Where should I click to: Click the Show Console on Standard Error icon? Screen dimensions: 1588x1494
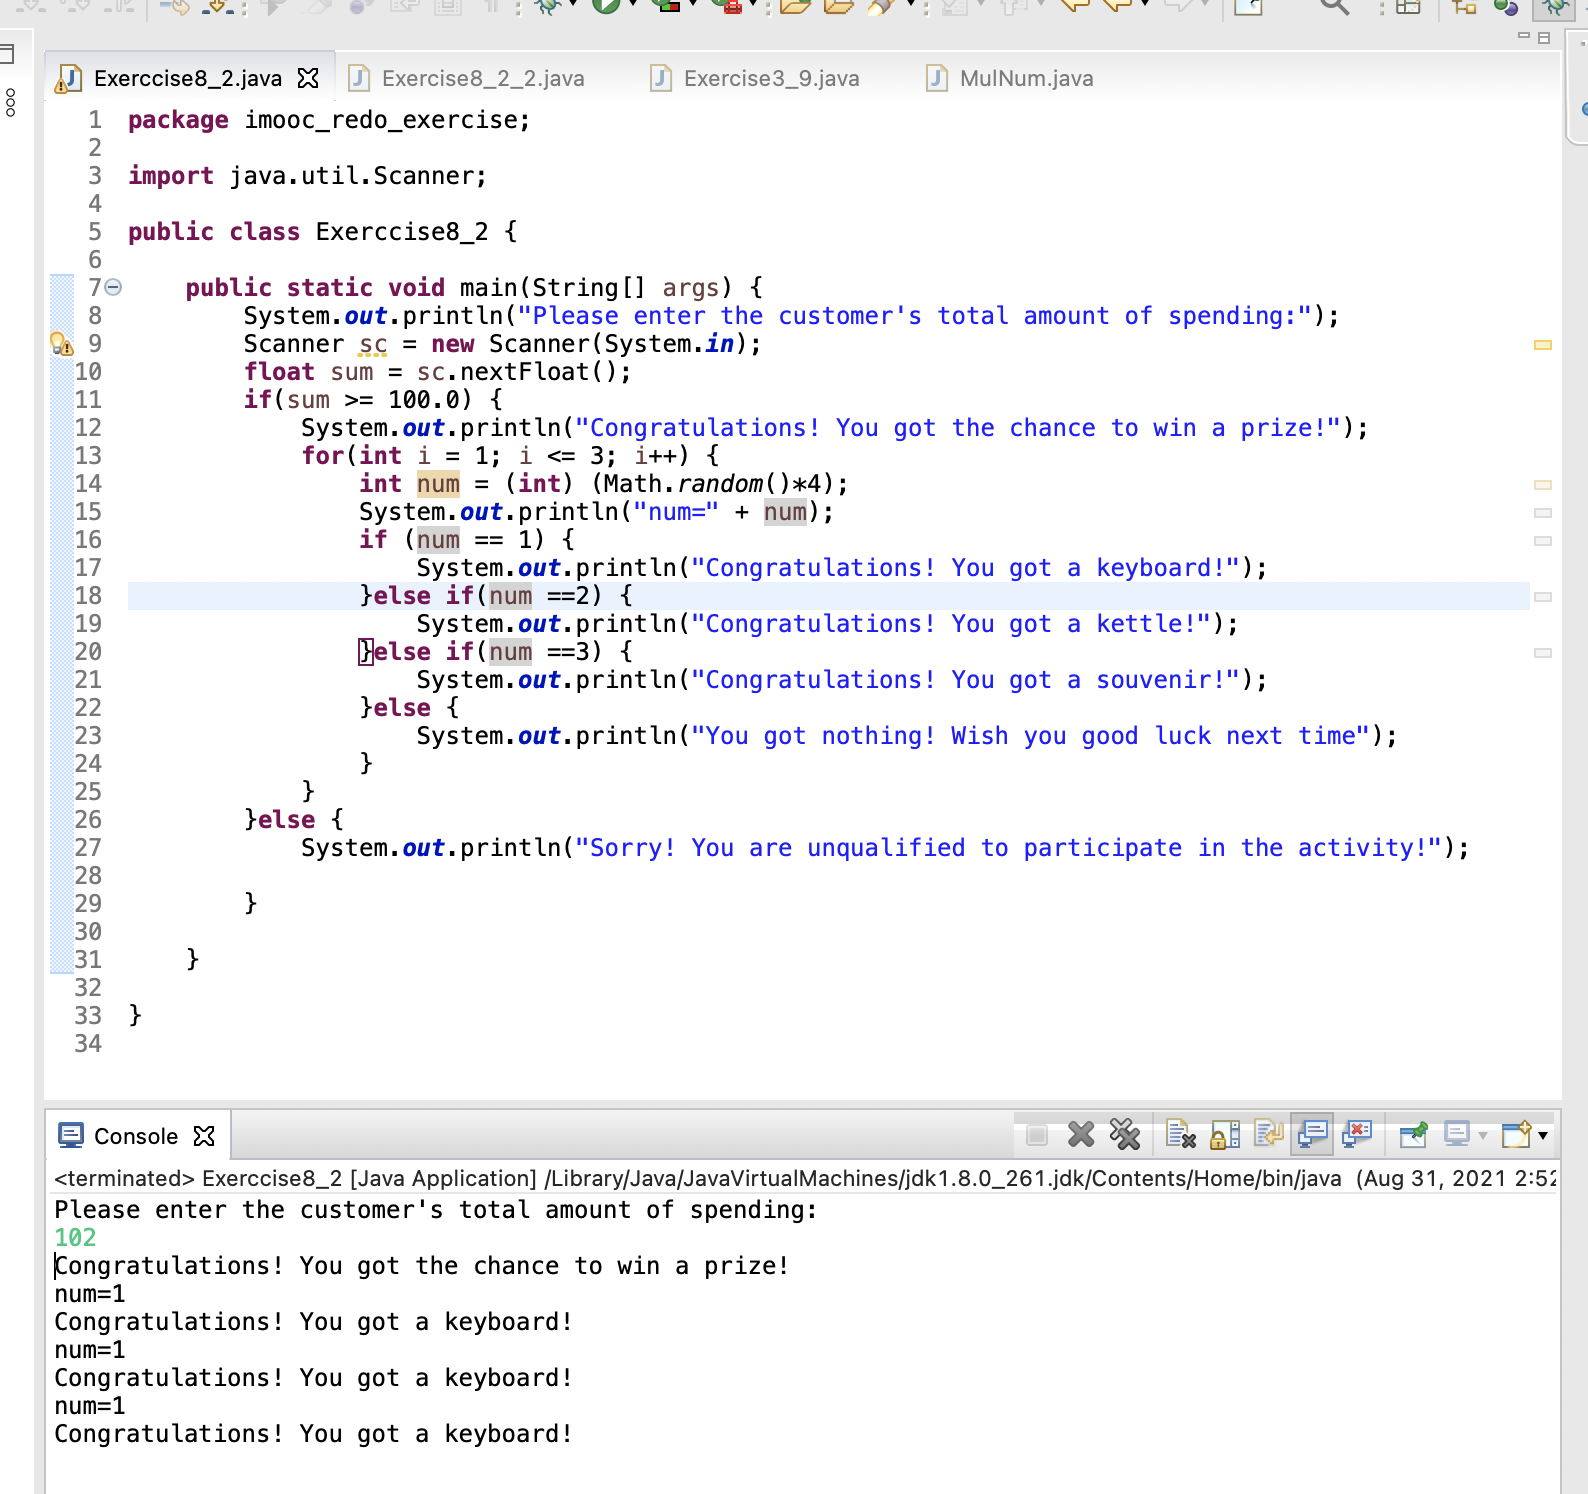click(x=1357, y=1135)
